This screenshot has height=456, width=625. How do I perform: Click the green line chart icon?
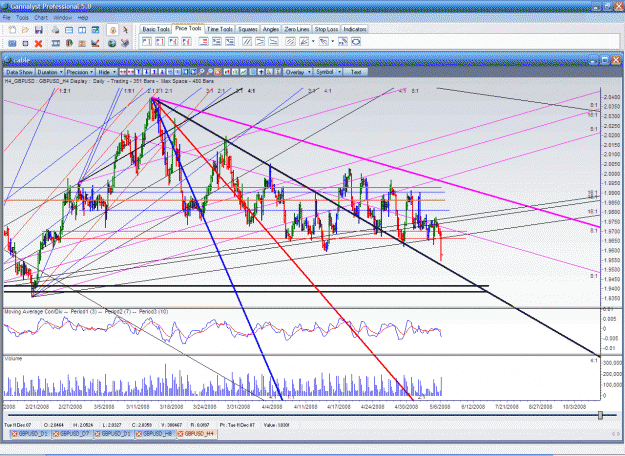243,72
